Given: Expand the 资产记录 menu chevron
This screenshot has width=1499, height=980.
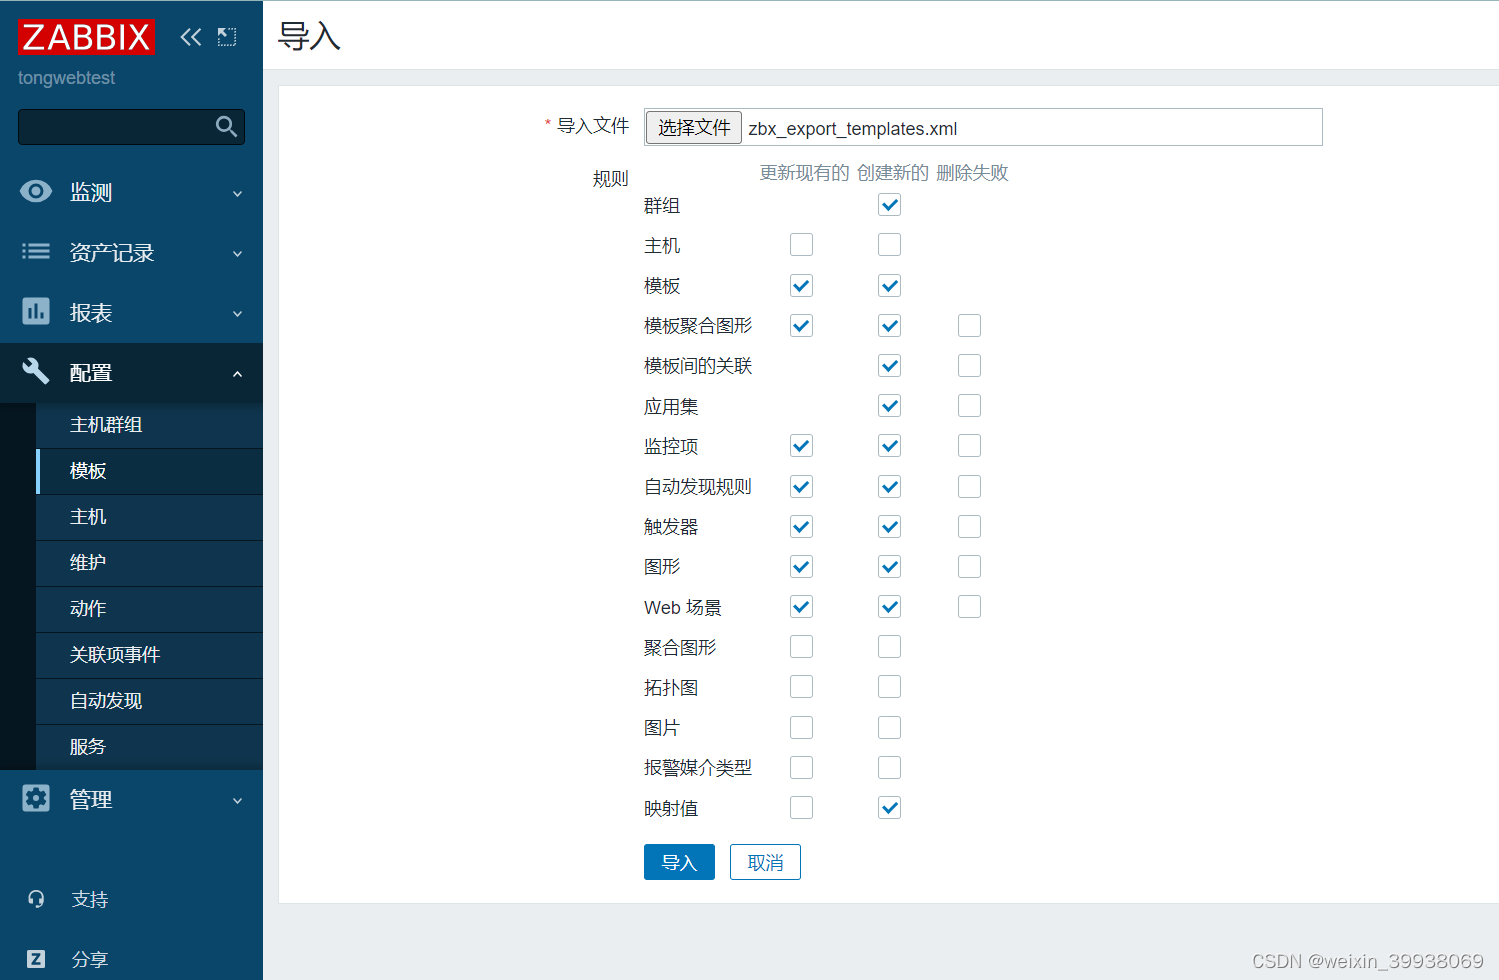Looking at the screenshot, I should (237, 253).
